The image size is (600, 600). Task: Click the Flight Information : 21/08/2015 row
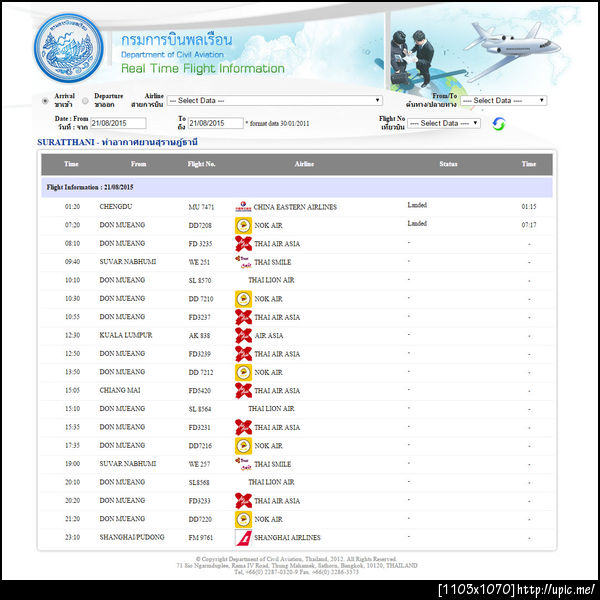click(x=297, y=187)
